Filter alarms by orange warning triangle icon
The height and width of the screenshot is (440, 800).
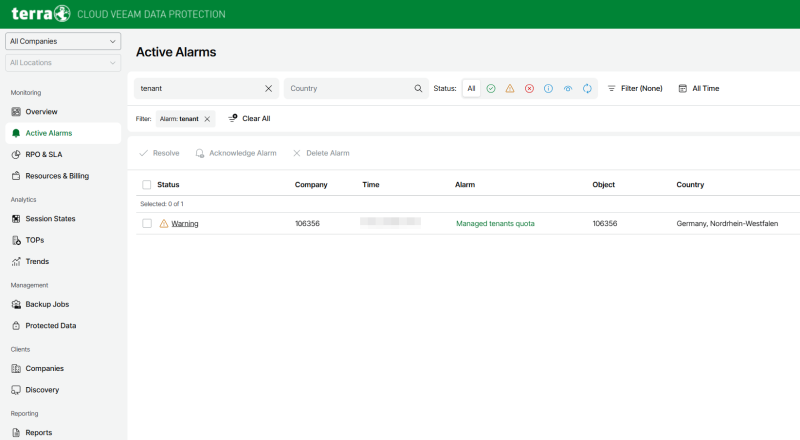click(510, 88)
